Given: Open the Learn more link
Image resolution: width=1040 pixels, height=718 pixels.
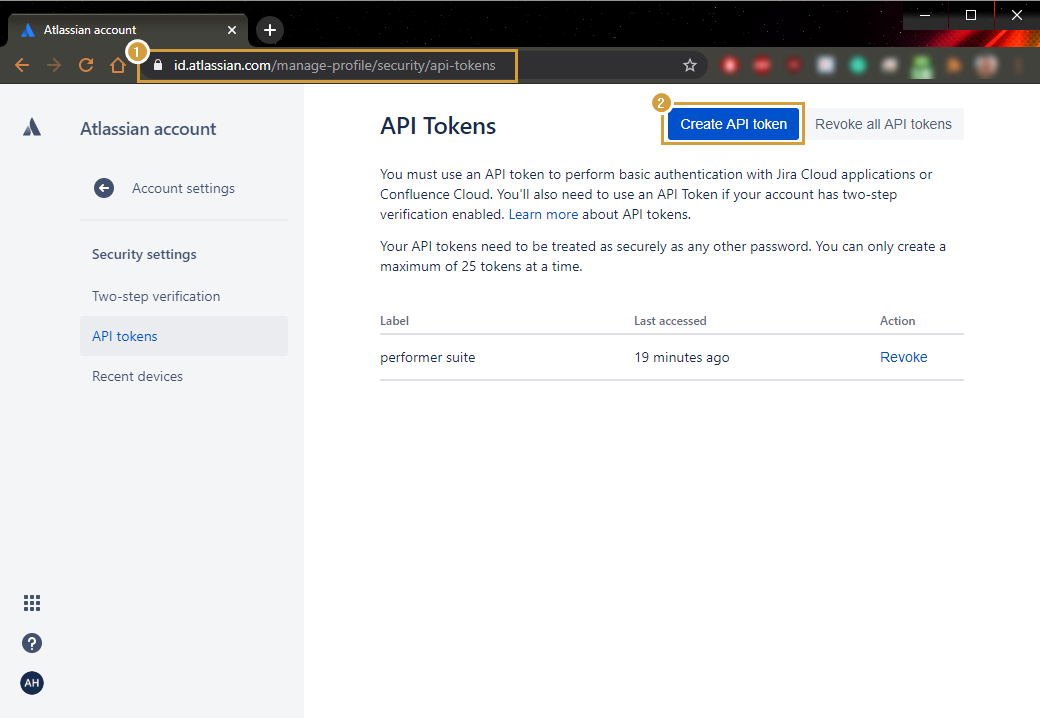Looking at the screenshot, I should pyautogui.click(x=543, y=214).
